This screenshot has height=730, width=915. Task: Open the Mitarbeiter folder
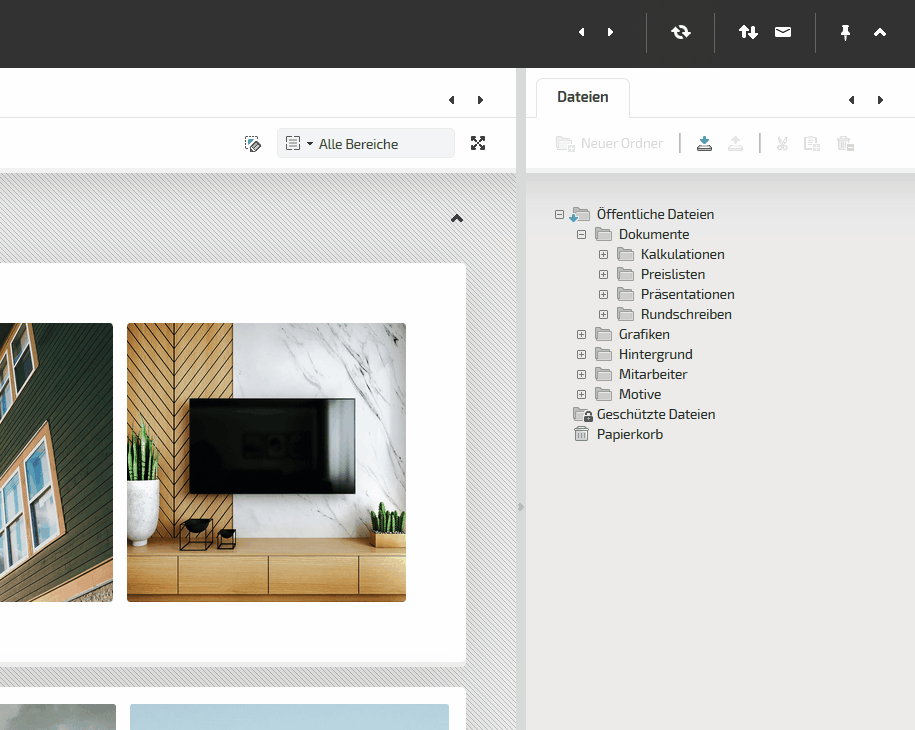click(x=652, y=374)
